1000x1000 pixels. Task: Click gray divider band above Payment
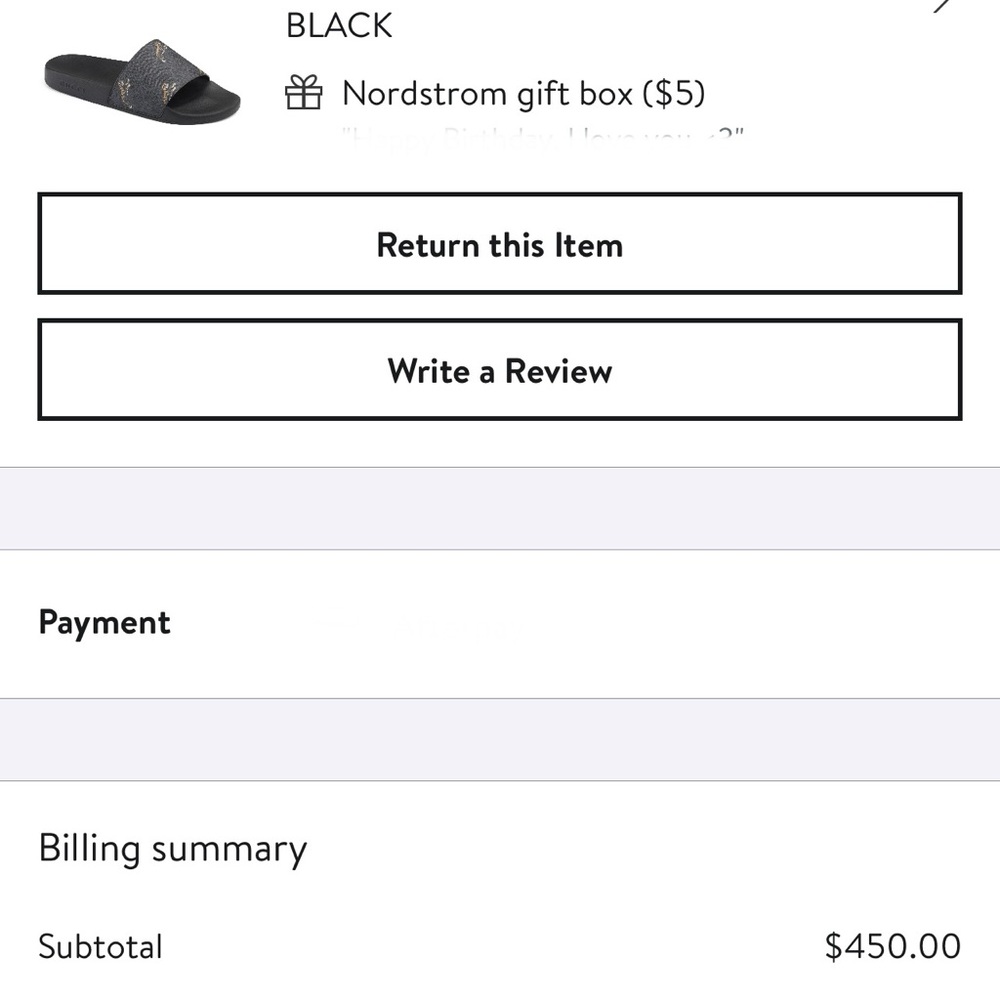(x=500, y=508)
